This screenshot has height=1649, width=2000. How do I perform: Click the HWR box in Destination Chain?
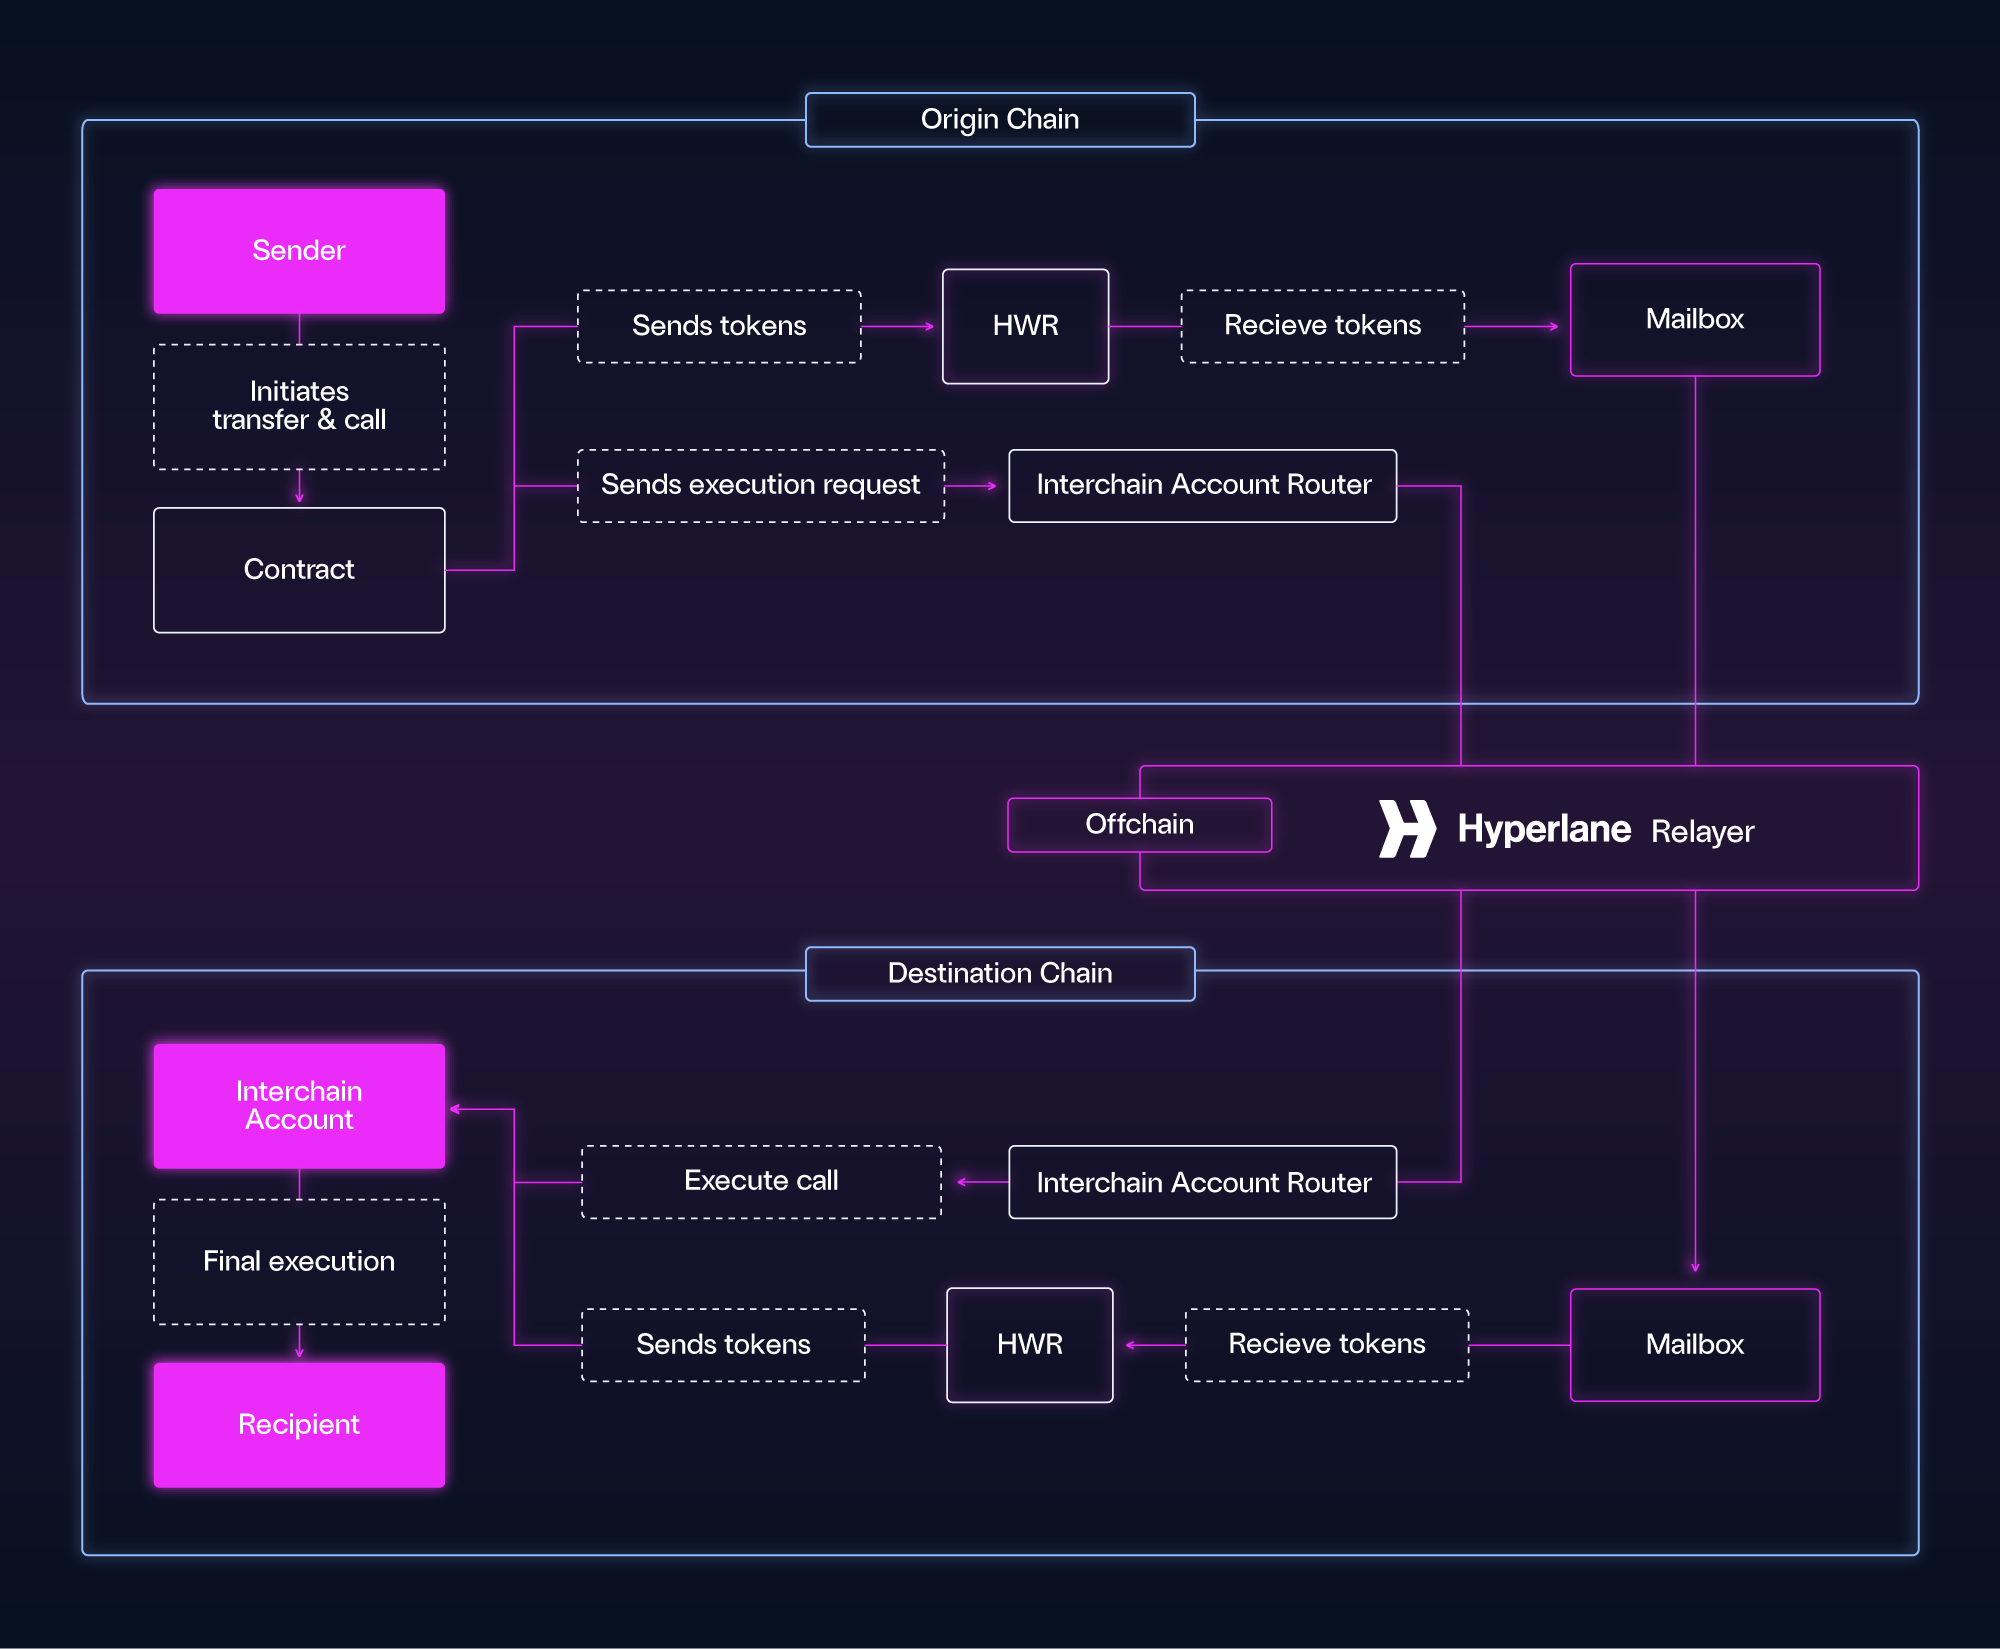coord(1029,1344)
